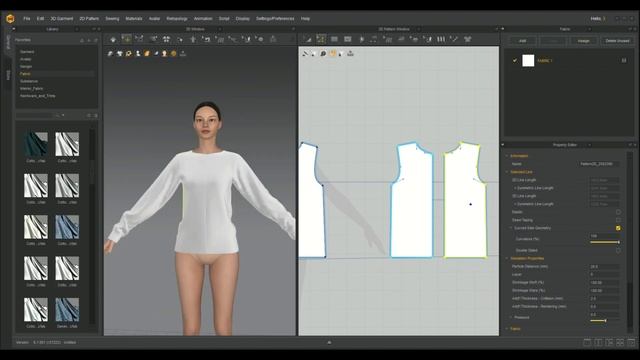Open the 2D Pattern menu
Viewport: 640px width, 360px height.
pos(89,19)
